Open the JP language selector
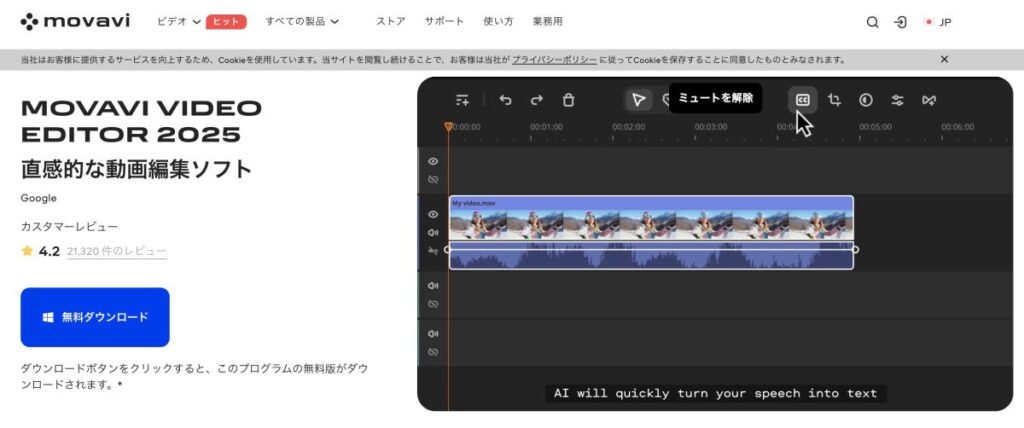Viewport: 1024px width, 428px height. point(938,22)
